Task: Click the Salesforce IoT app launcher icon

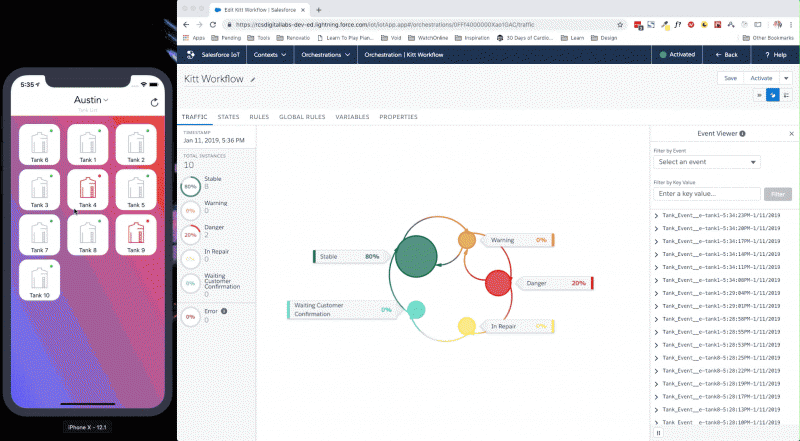Action: tap(191, 55)
